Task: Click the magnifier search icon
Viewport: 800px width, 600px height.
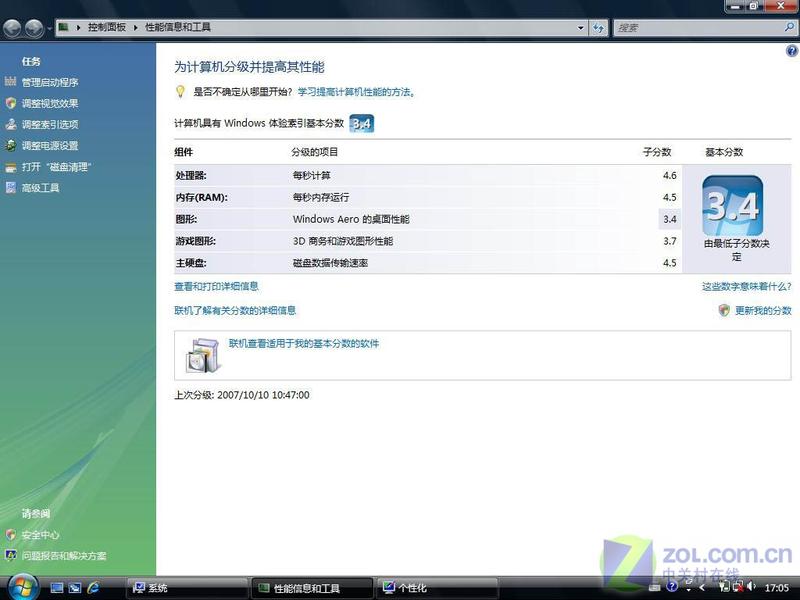Action: (x=789, y=28)
